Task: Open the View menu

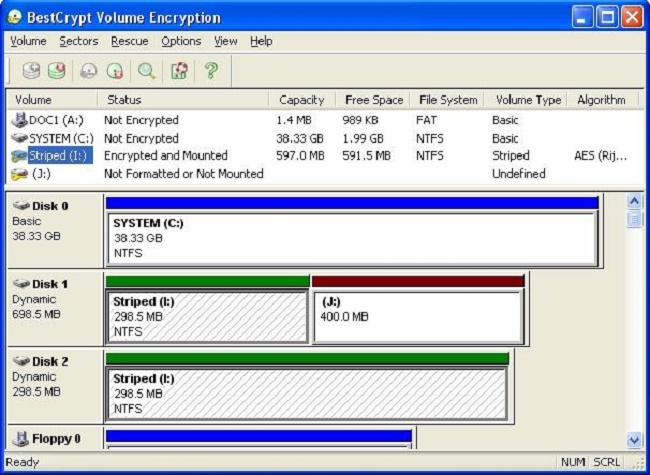Action: [x=226, y=41]
